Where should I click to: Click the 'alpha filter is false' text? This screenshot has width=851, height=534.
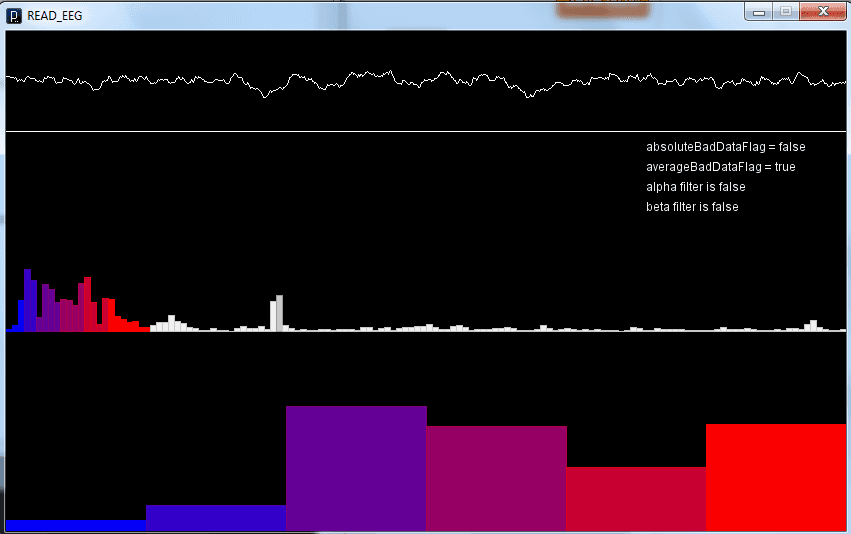click(x=695, y=187)
